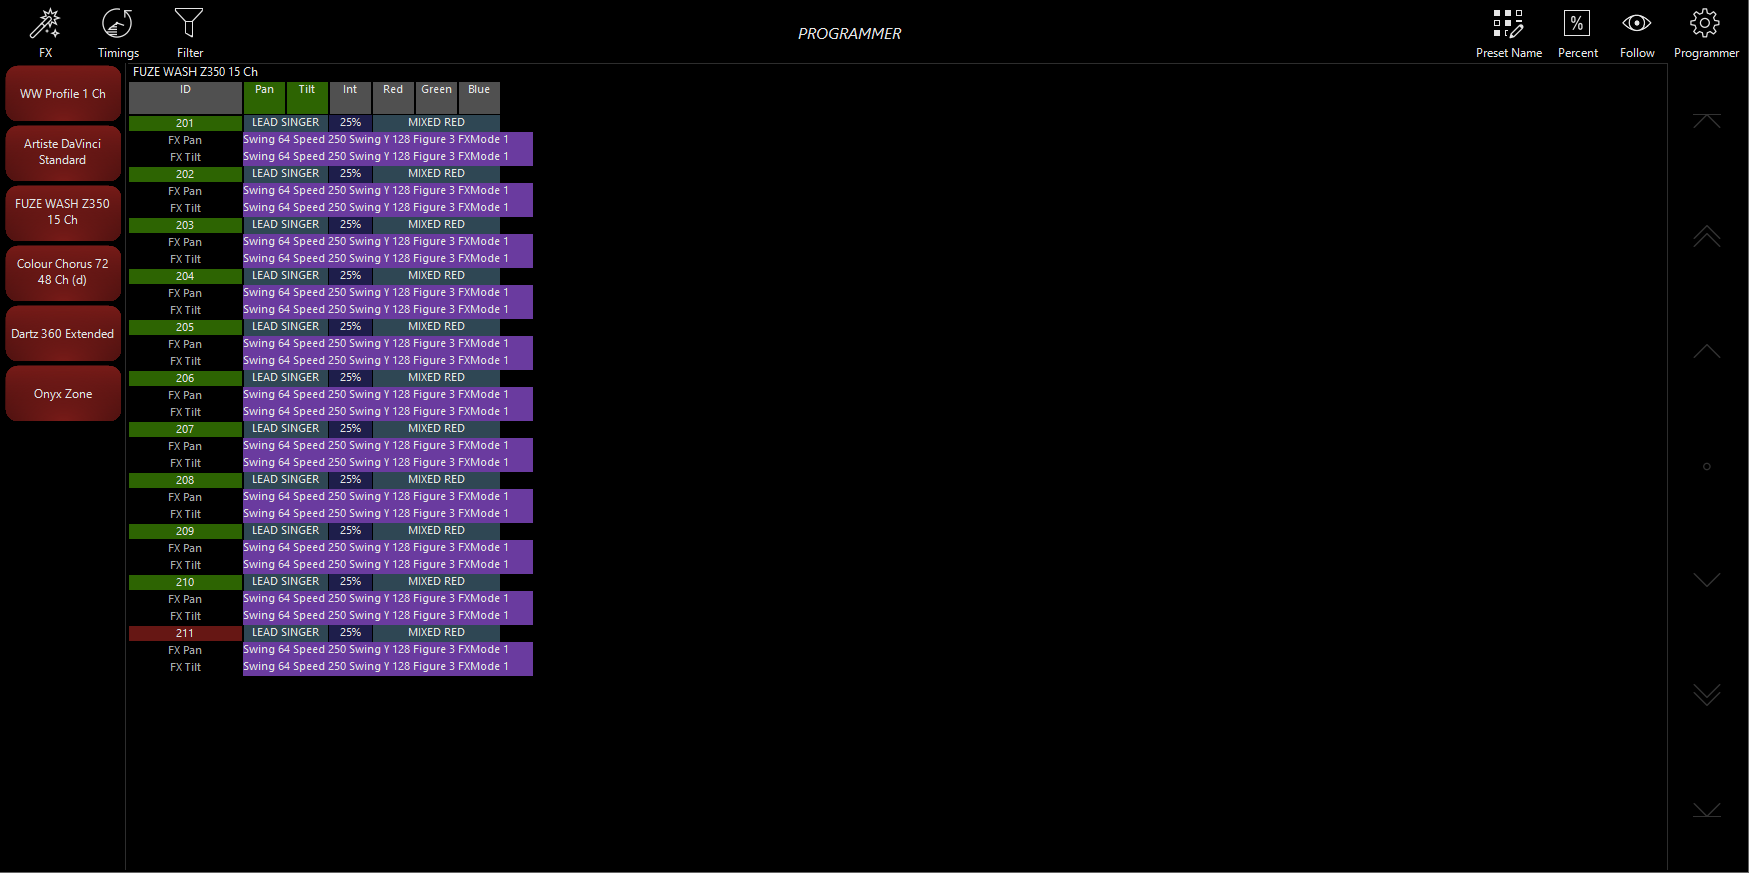Click FX Tilt swing values under fixture 211

[388, 667]
